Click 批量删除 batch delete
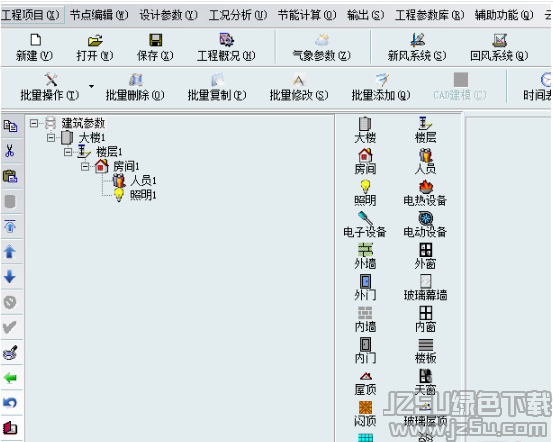 [x=135, y=87]
